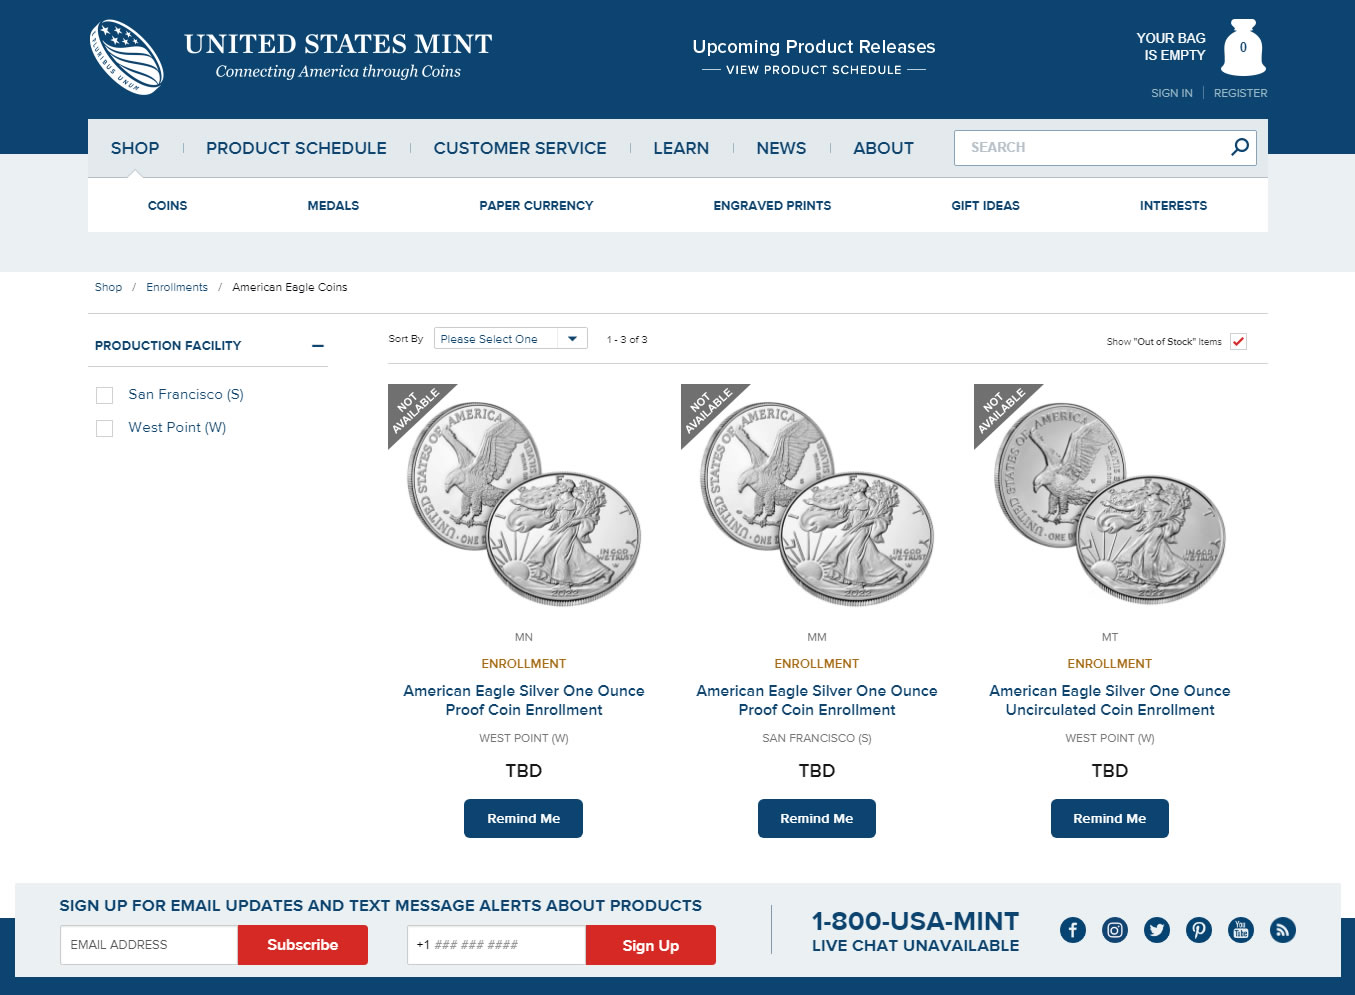Click the United States Mint logo emblem
This screenshot has height=995, width=1355.
click(x=127, y=57)
